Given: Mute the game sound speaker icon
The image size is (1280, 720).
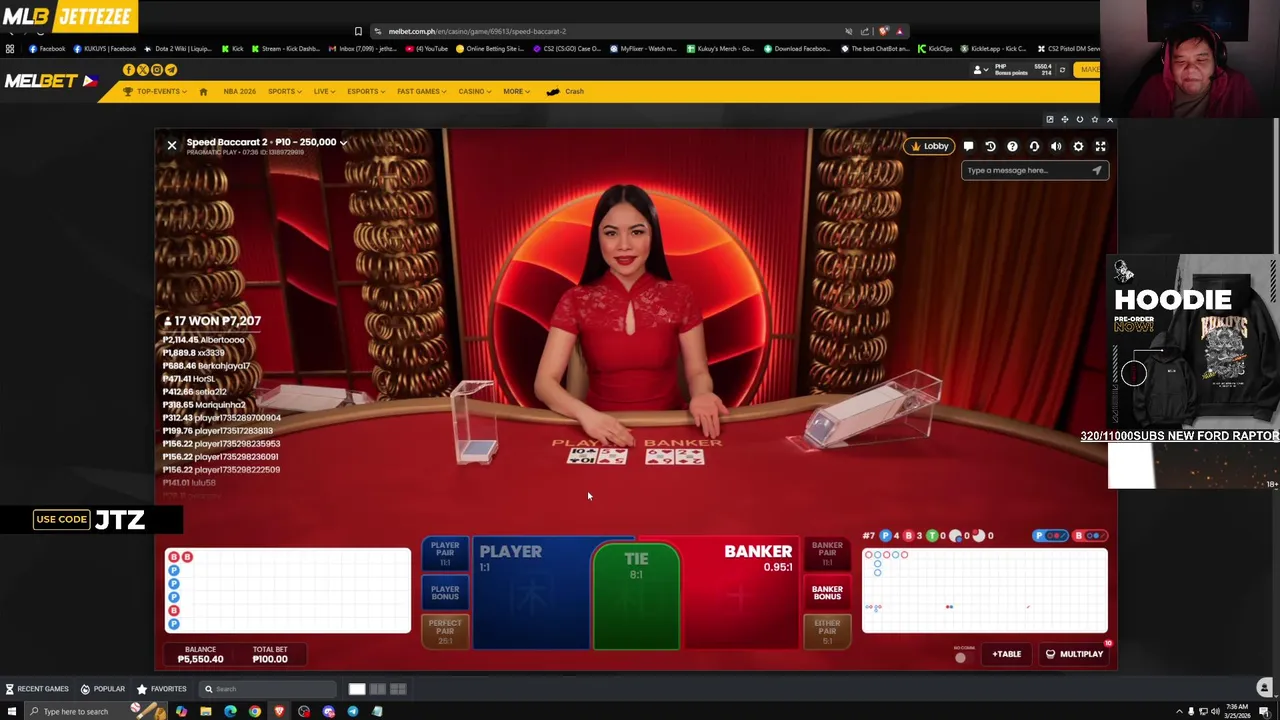Looking at the screenshot, I should tap(1056, 146).
